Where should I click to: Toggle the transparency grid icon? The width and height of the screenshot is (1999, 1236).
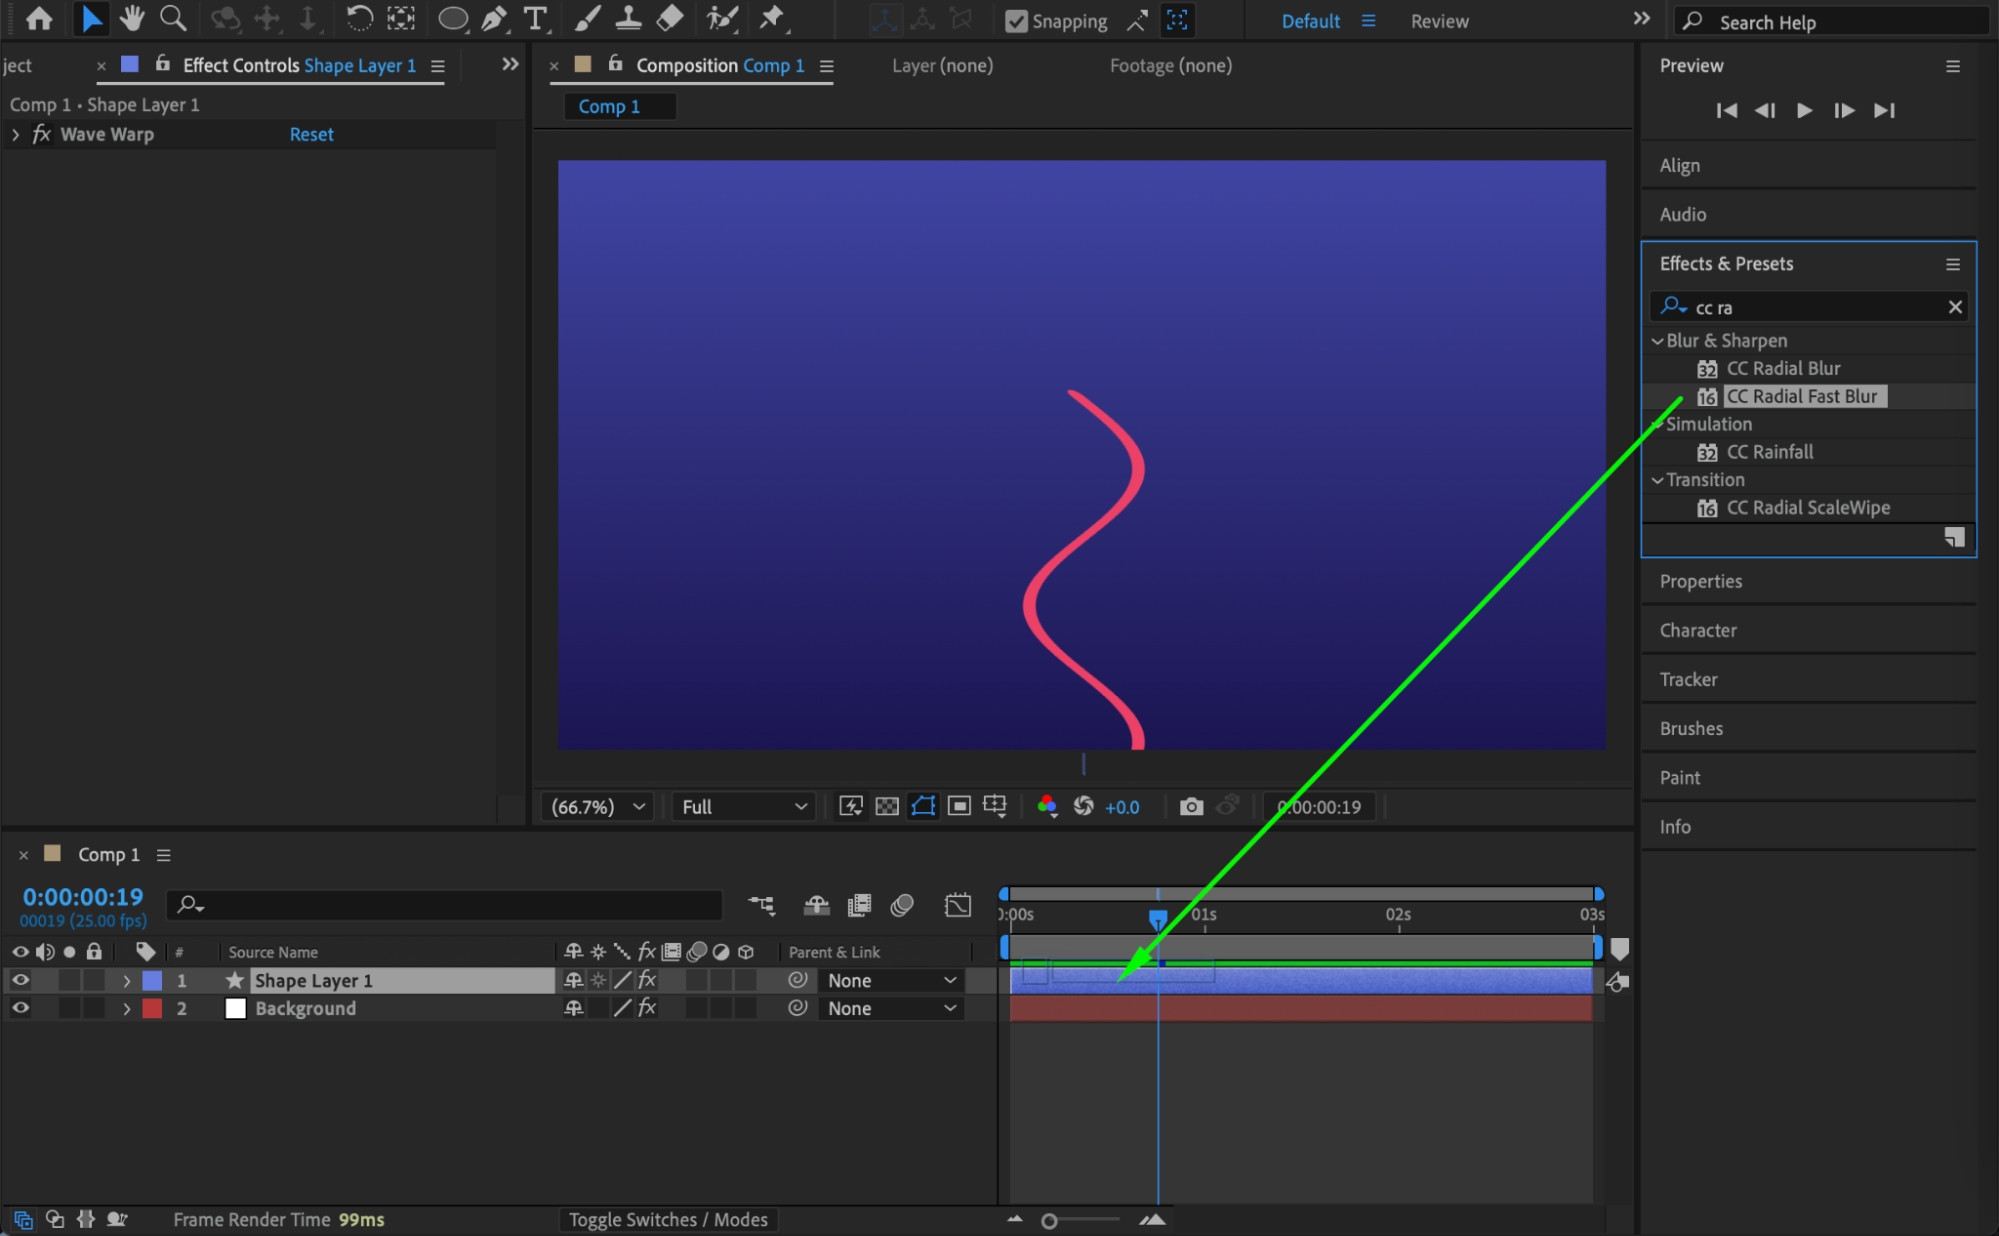click(x=887, y=806)
